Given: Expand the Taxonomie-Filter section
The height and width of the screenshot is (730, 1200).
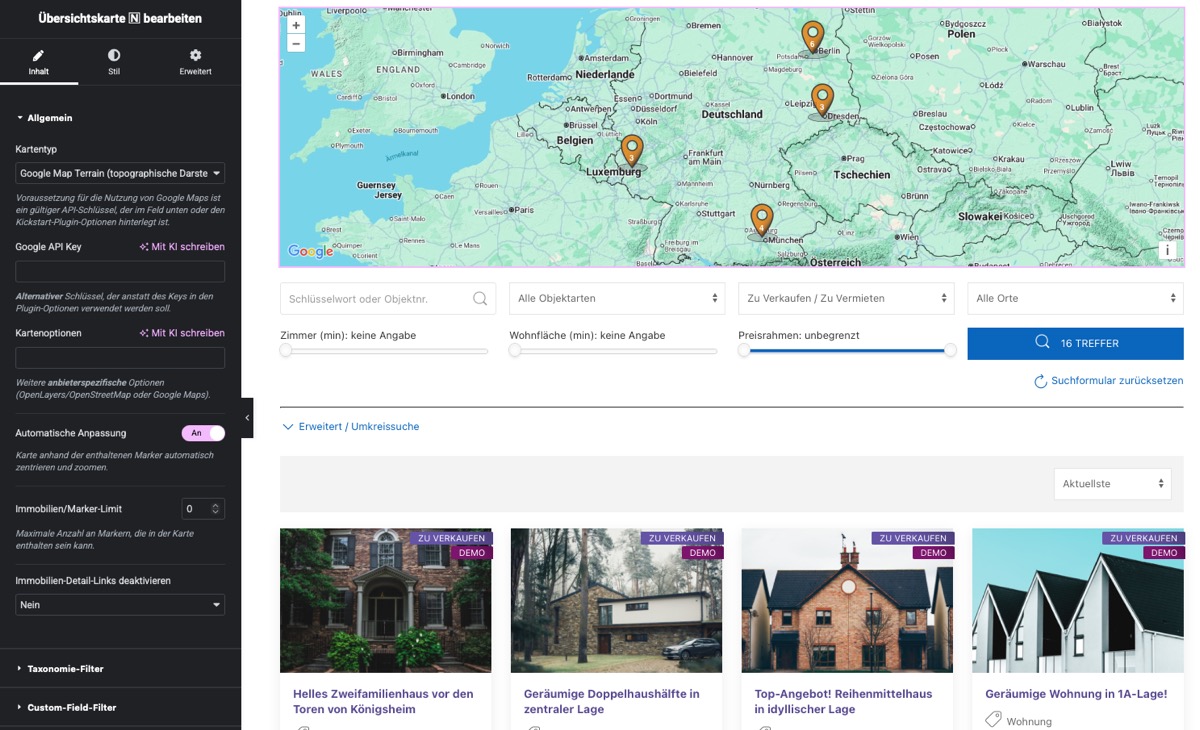Looking at the screenshot, I should (x=65, y=668).
